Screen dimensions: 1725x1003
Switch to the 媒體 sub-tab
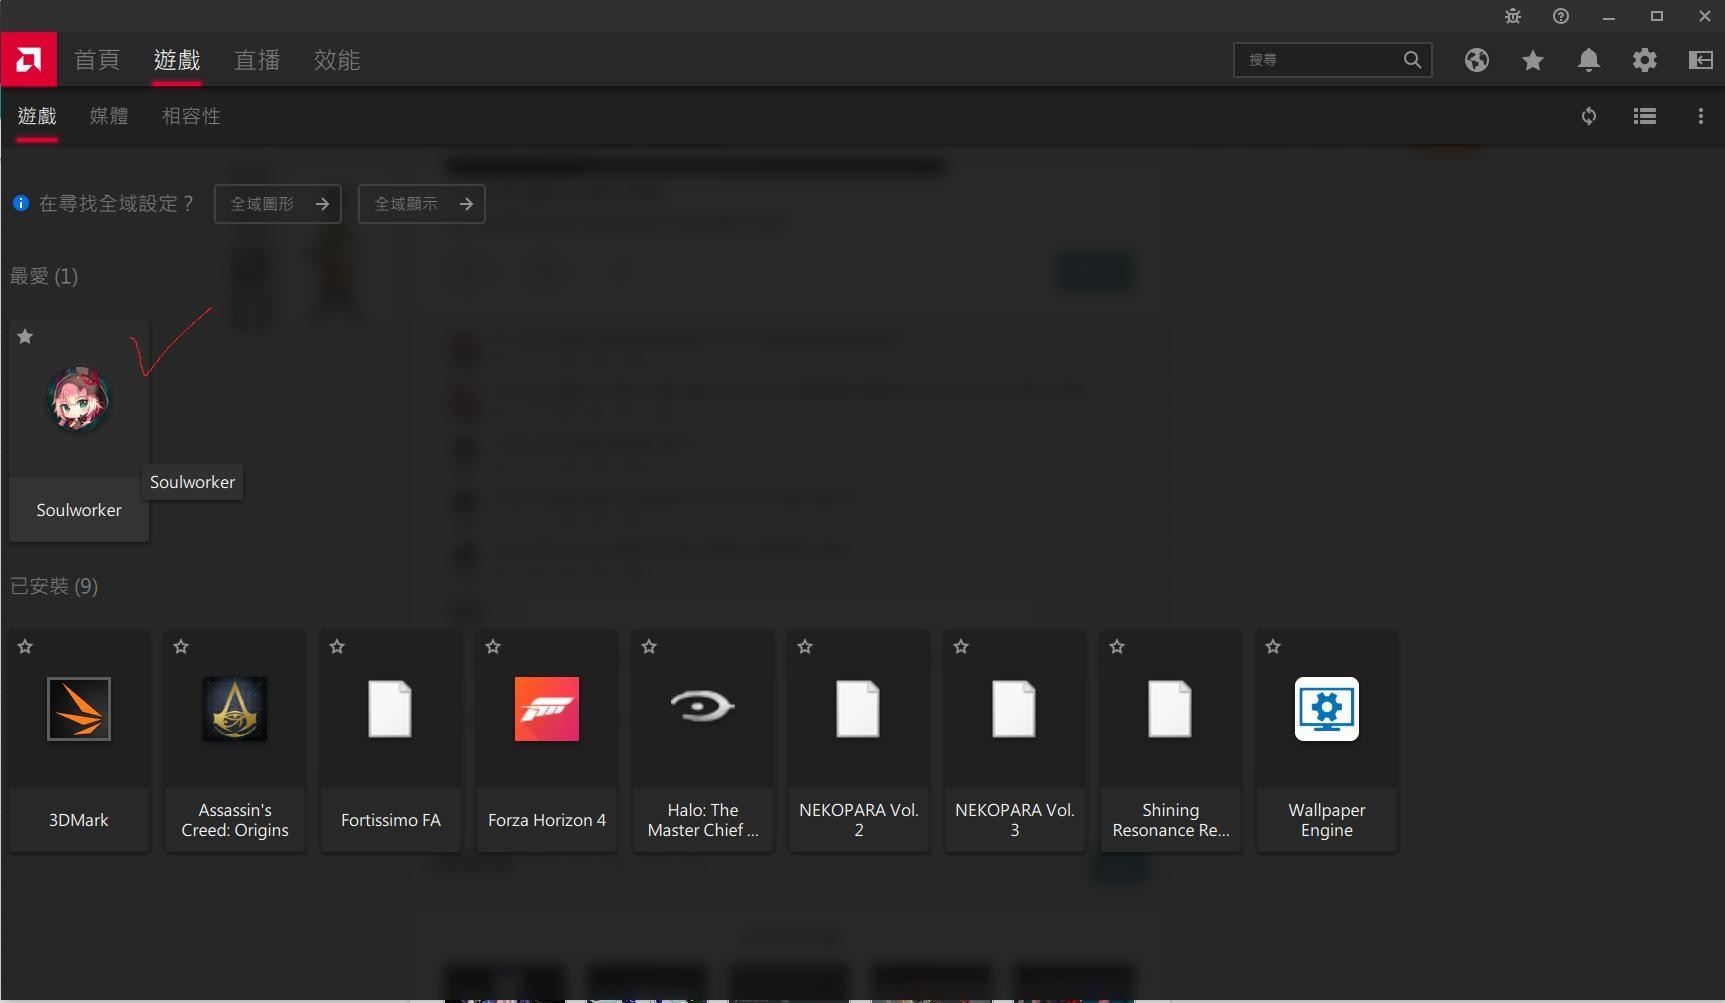(109, 116)
